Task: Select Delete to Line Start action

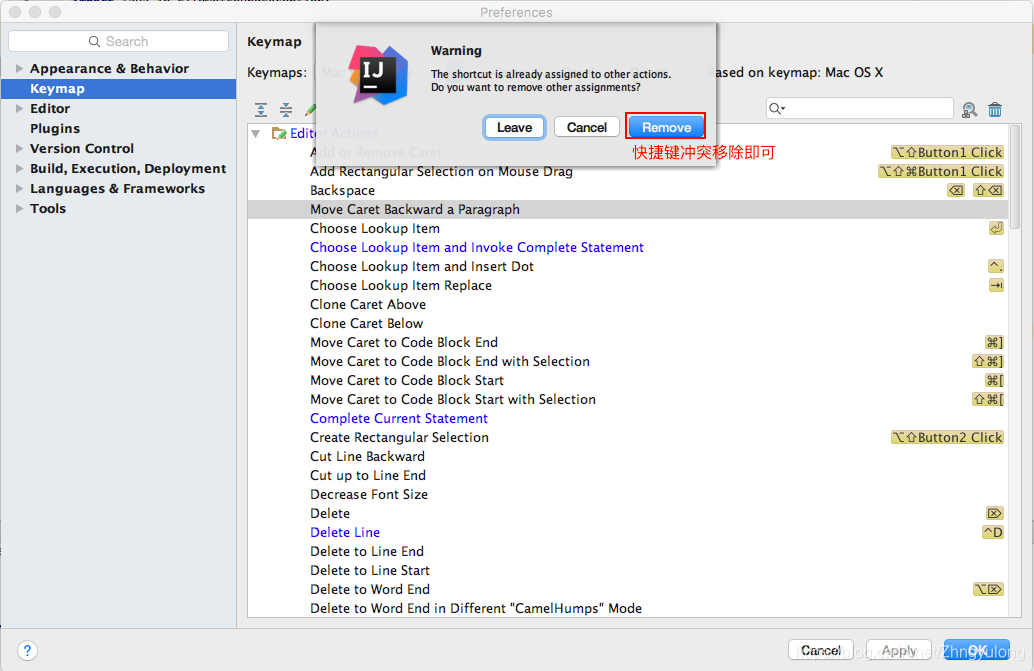Action: click(370, 571)
